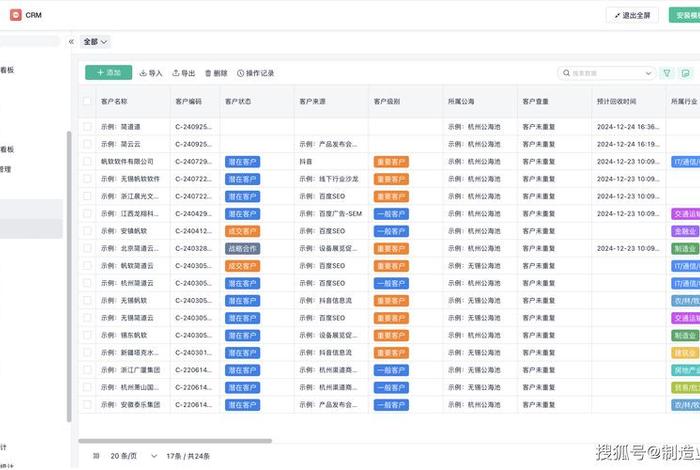The height and width of the screenshot is (470, 700).
Task: Click the magnifier icon in the search box
Action: 566,73
